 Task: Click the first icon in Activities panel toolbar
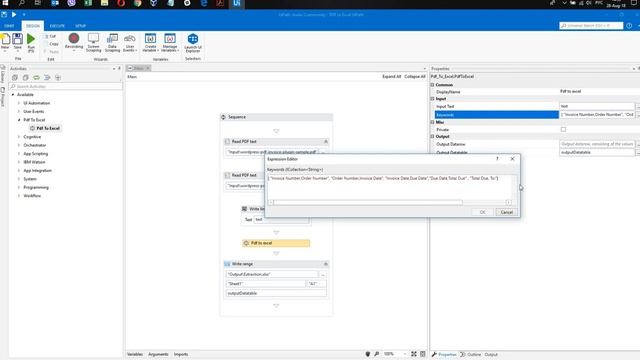click(15, 78)
